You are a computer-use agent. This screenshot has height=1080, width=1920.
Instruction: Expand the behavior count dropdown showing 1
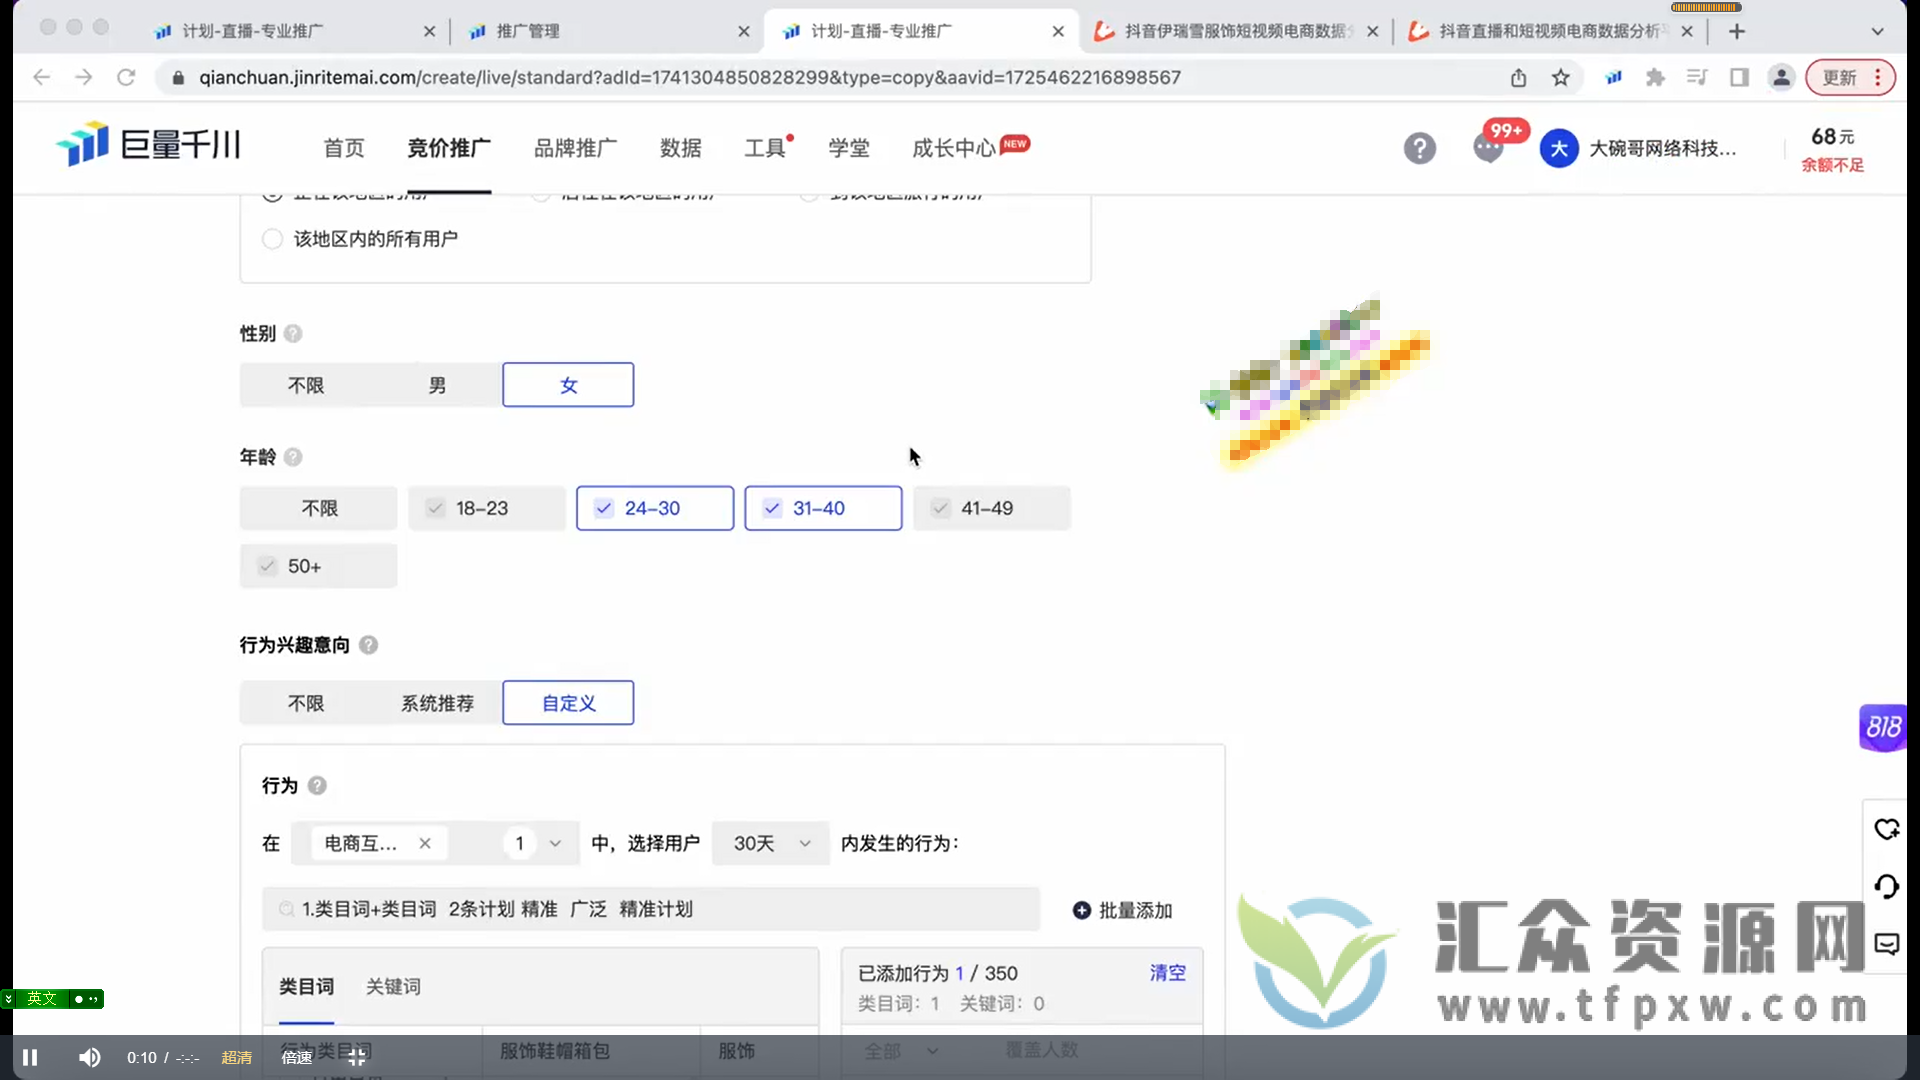pos(534,843)
